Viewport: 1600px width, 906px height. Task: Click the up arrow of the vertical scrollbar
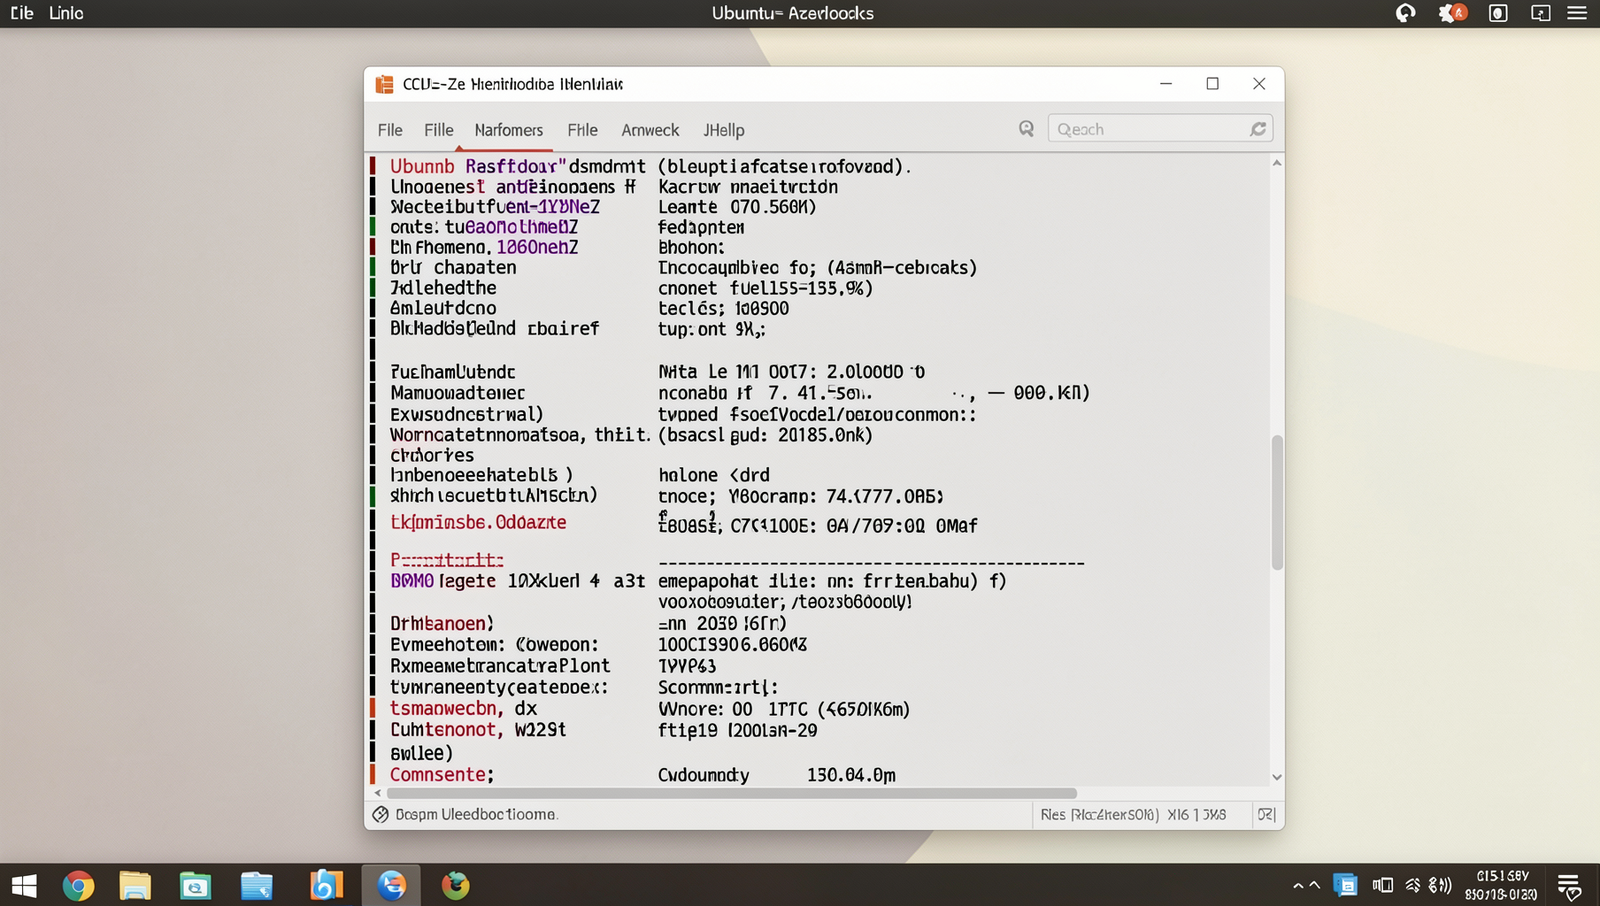pyautogui.click(x=1277, y=163)
